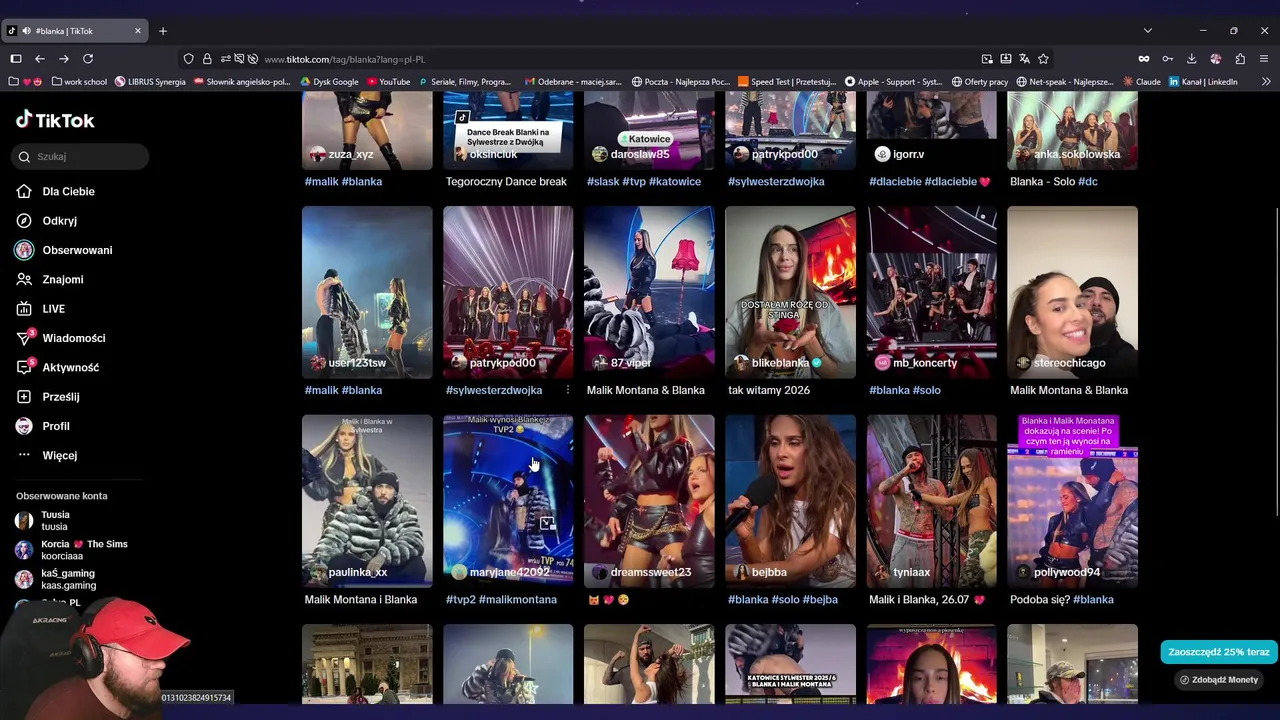
Task: Open Dysk Google bookmark
Action: [x=328, y=82]
